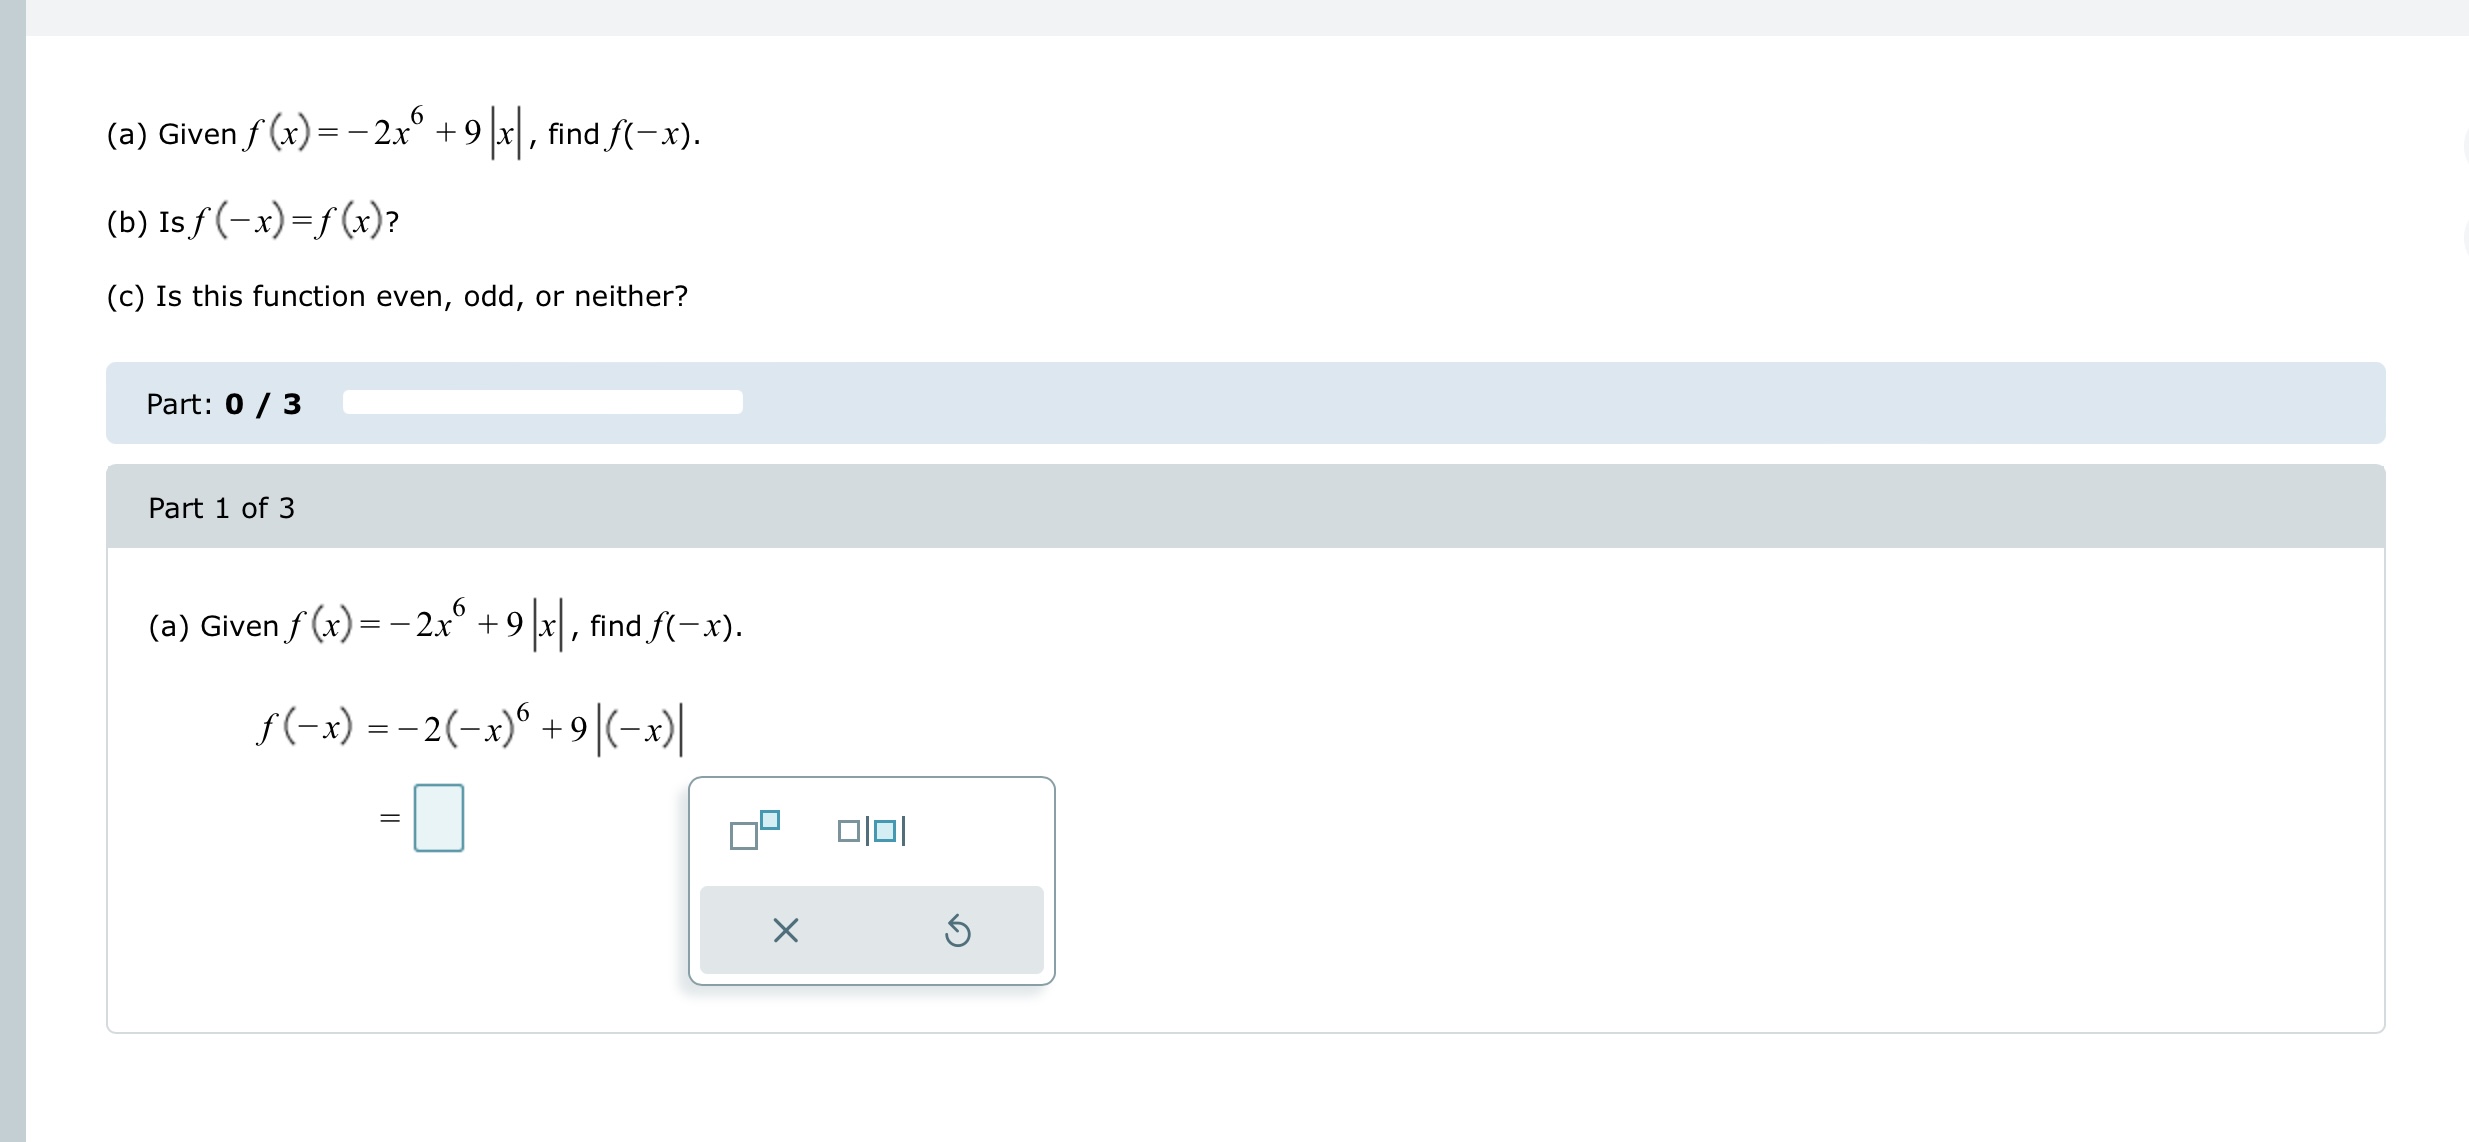Clear the answer using the X icon

point(786,930)
